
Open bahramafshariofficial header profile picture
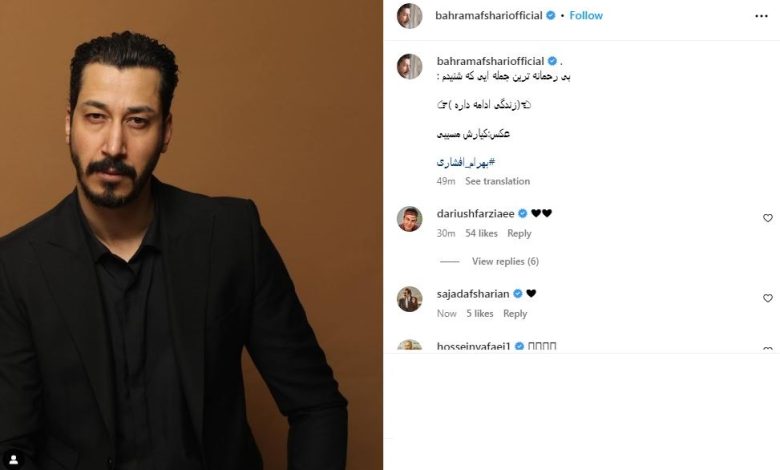point(409,16)
